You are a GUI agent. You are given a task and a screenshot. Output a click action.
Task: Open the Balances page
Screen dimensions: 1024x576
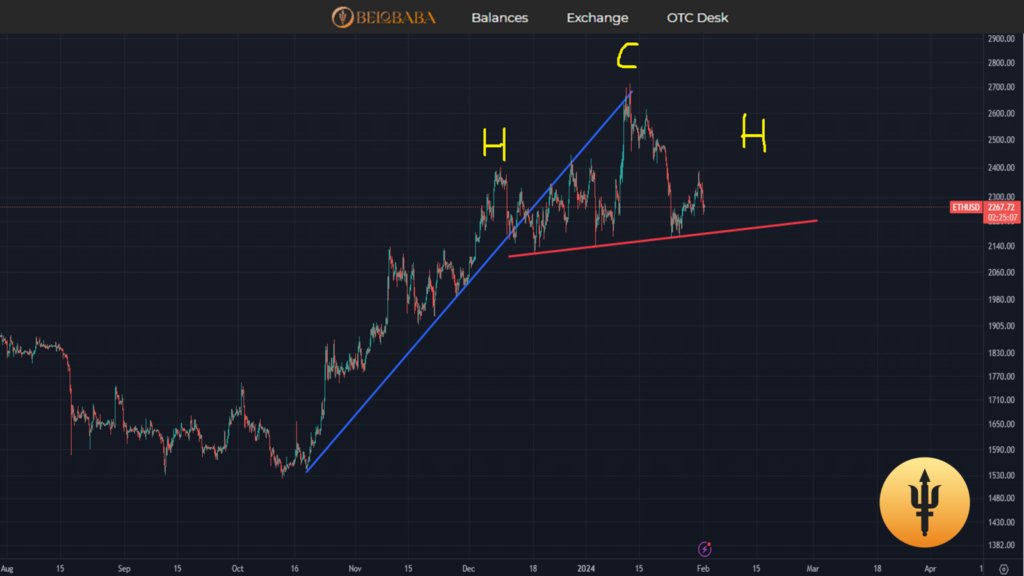tap(499, 18)
